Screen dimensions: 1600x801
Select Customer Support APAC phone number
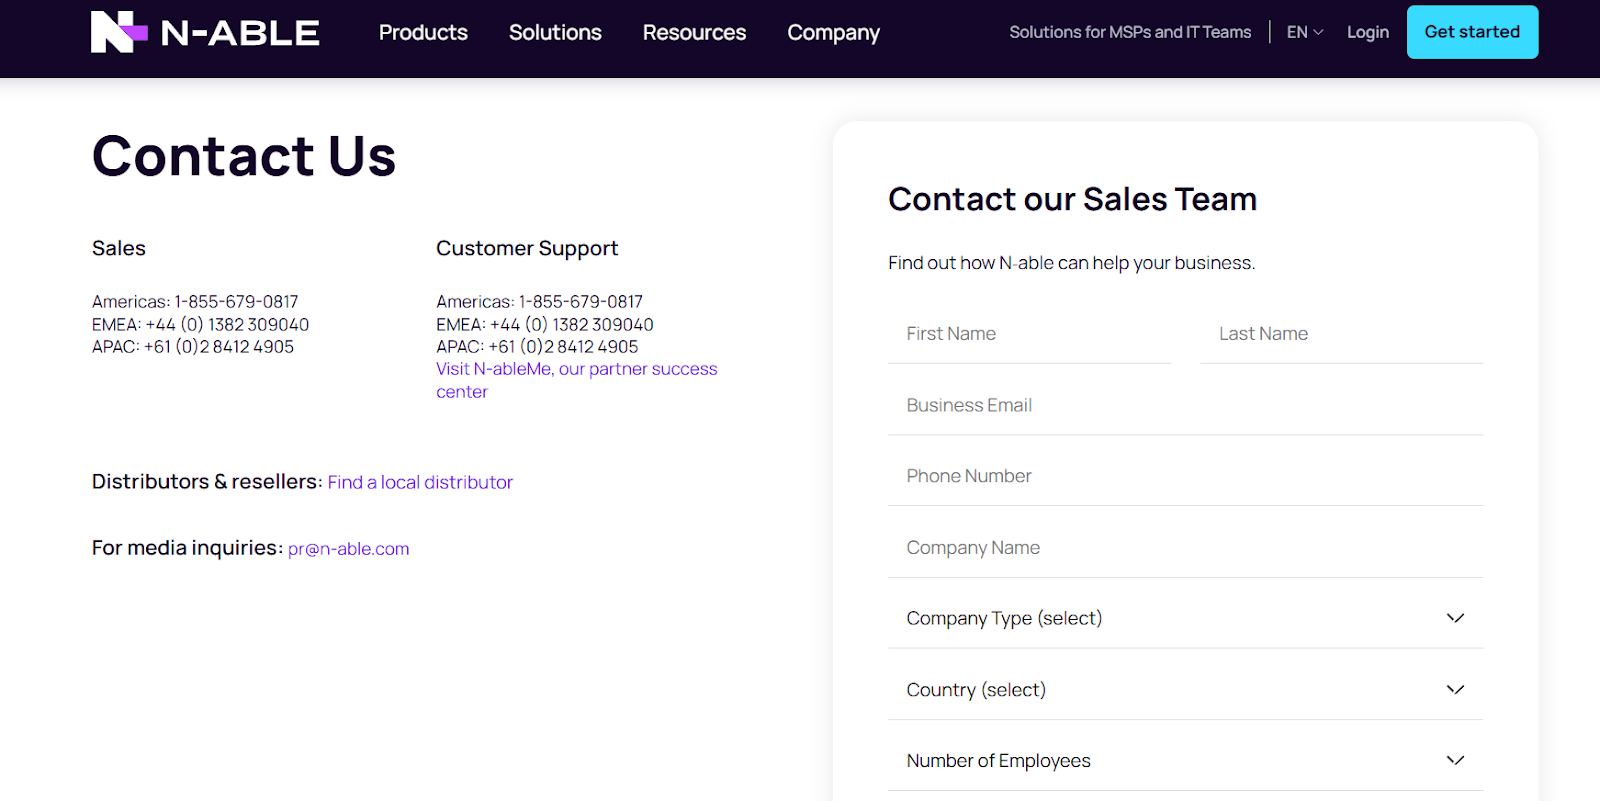563,347
